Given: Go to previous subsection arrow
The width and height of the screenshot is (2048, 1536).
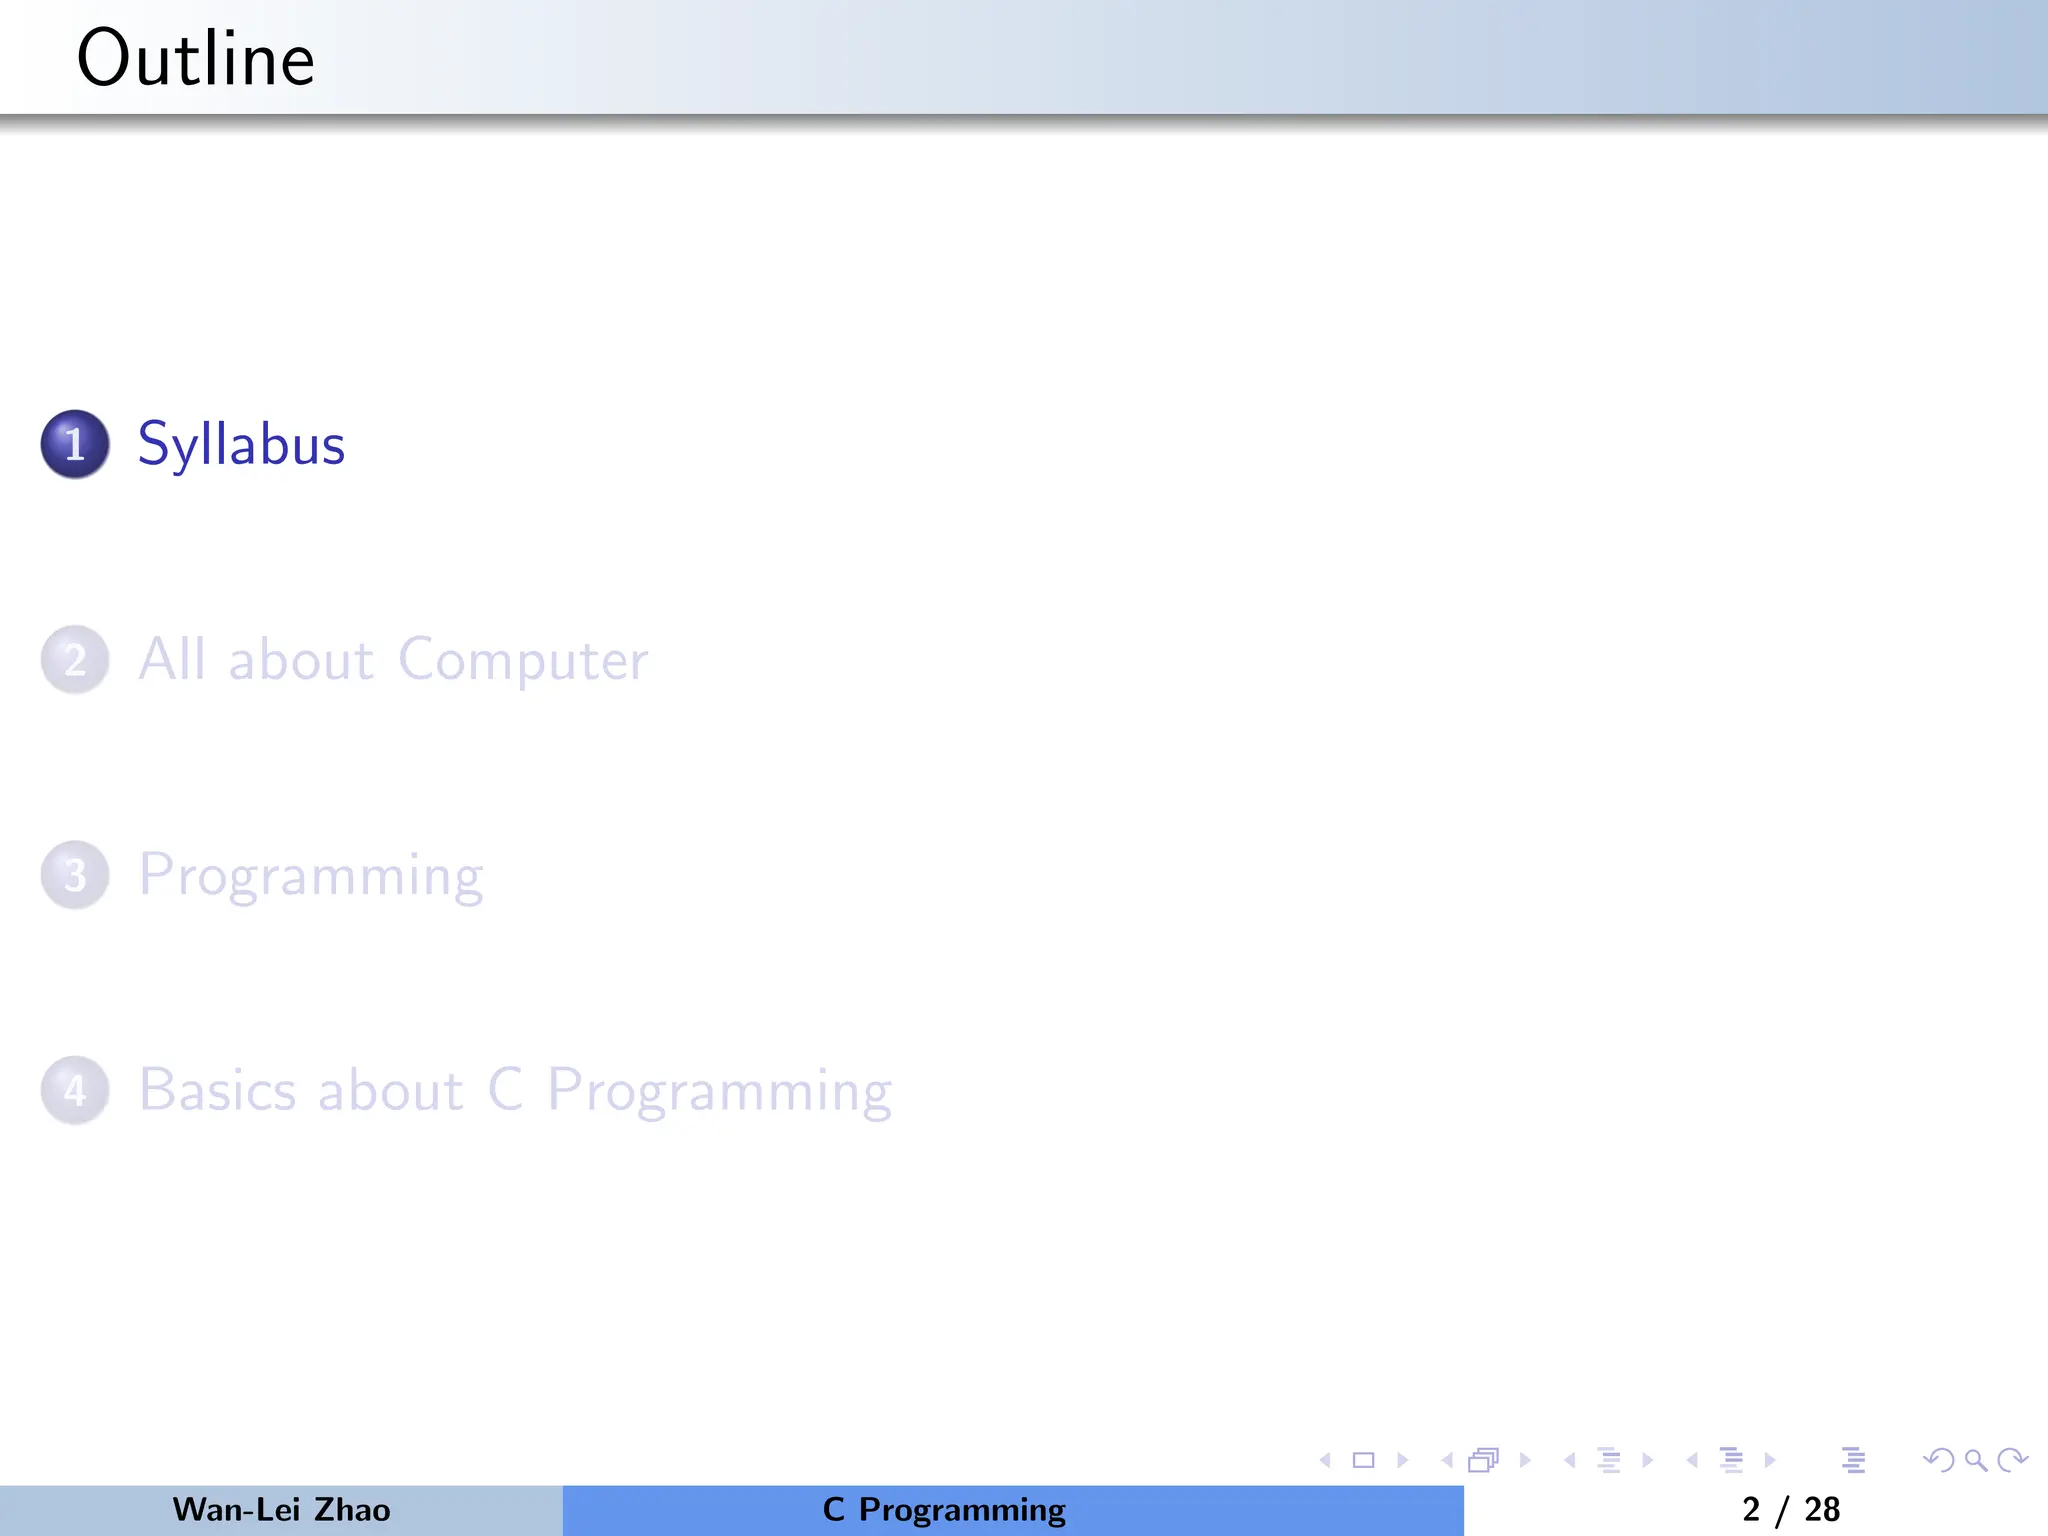Looking at the screenshot, I should click(x=1570, y=1460).
